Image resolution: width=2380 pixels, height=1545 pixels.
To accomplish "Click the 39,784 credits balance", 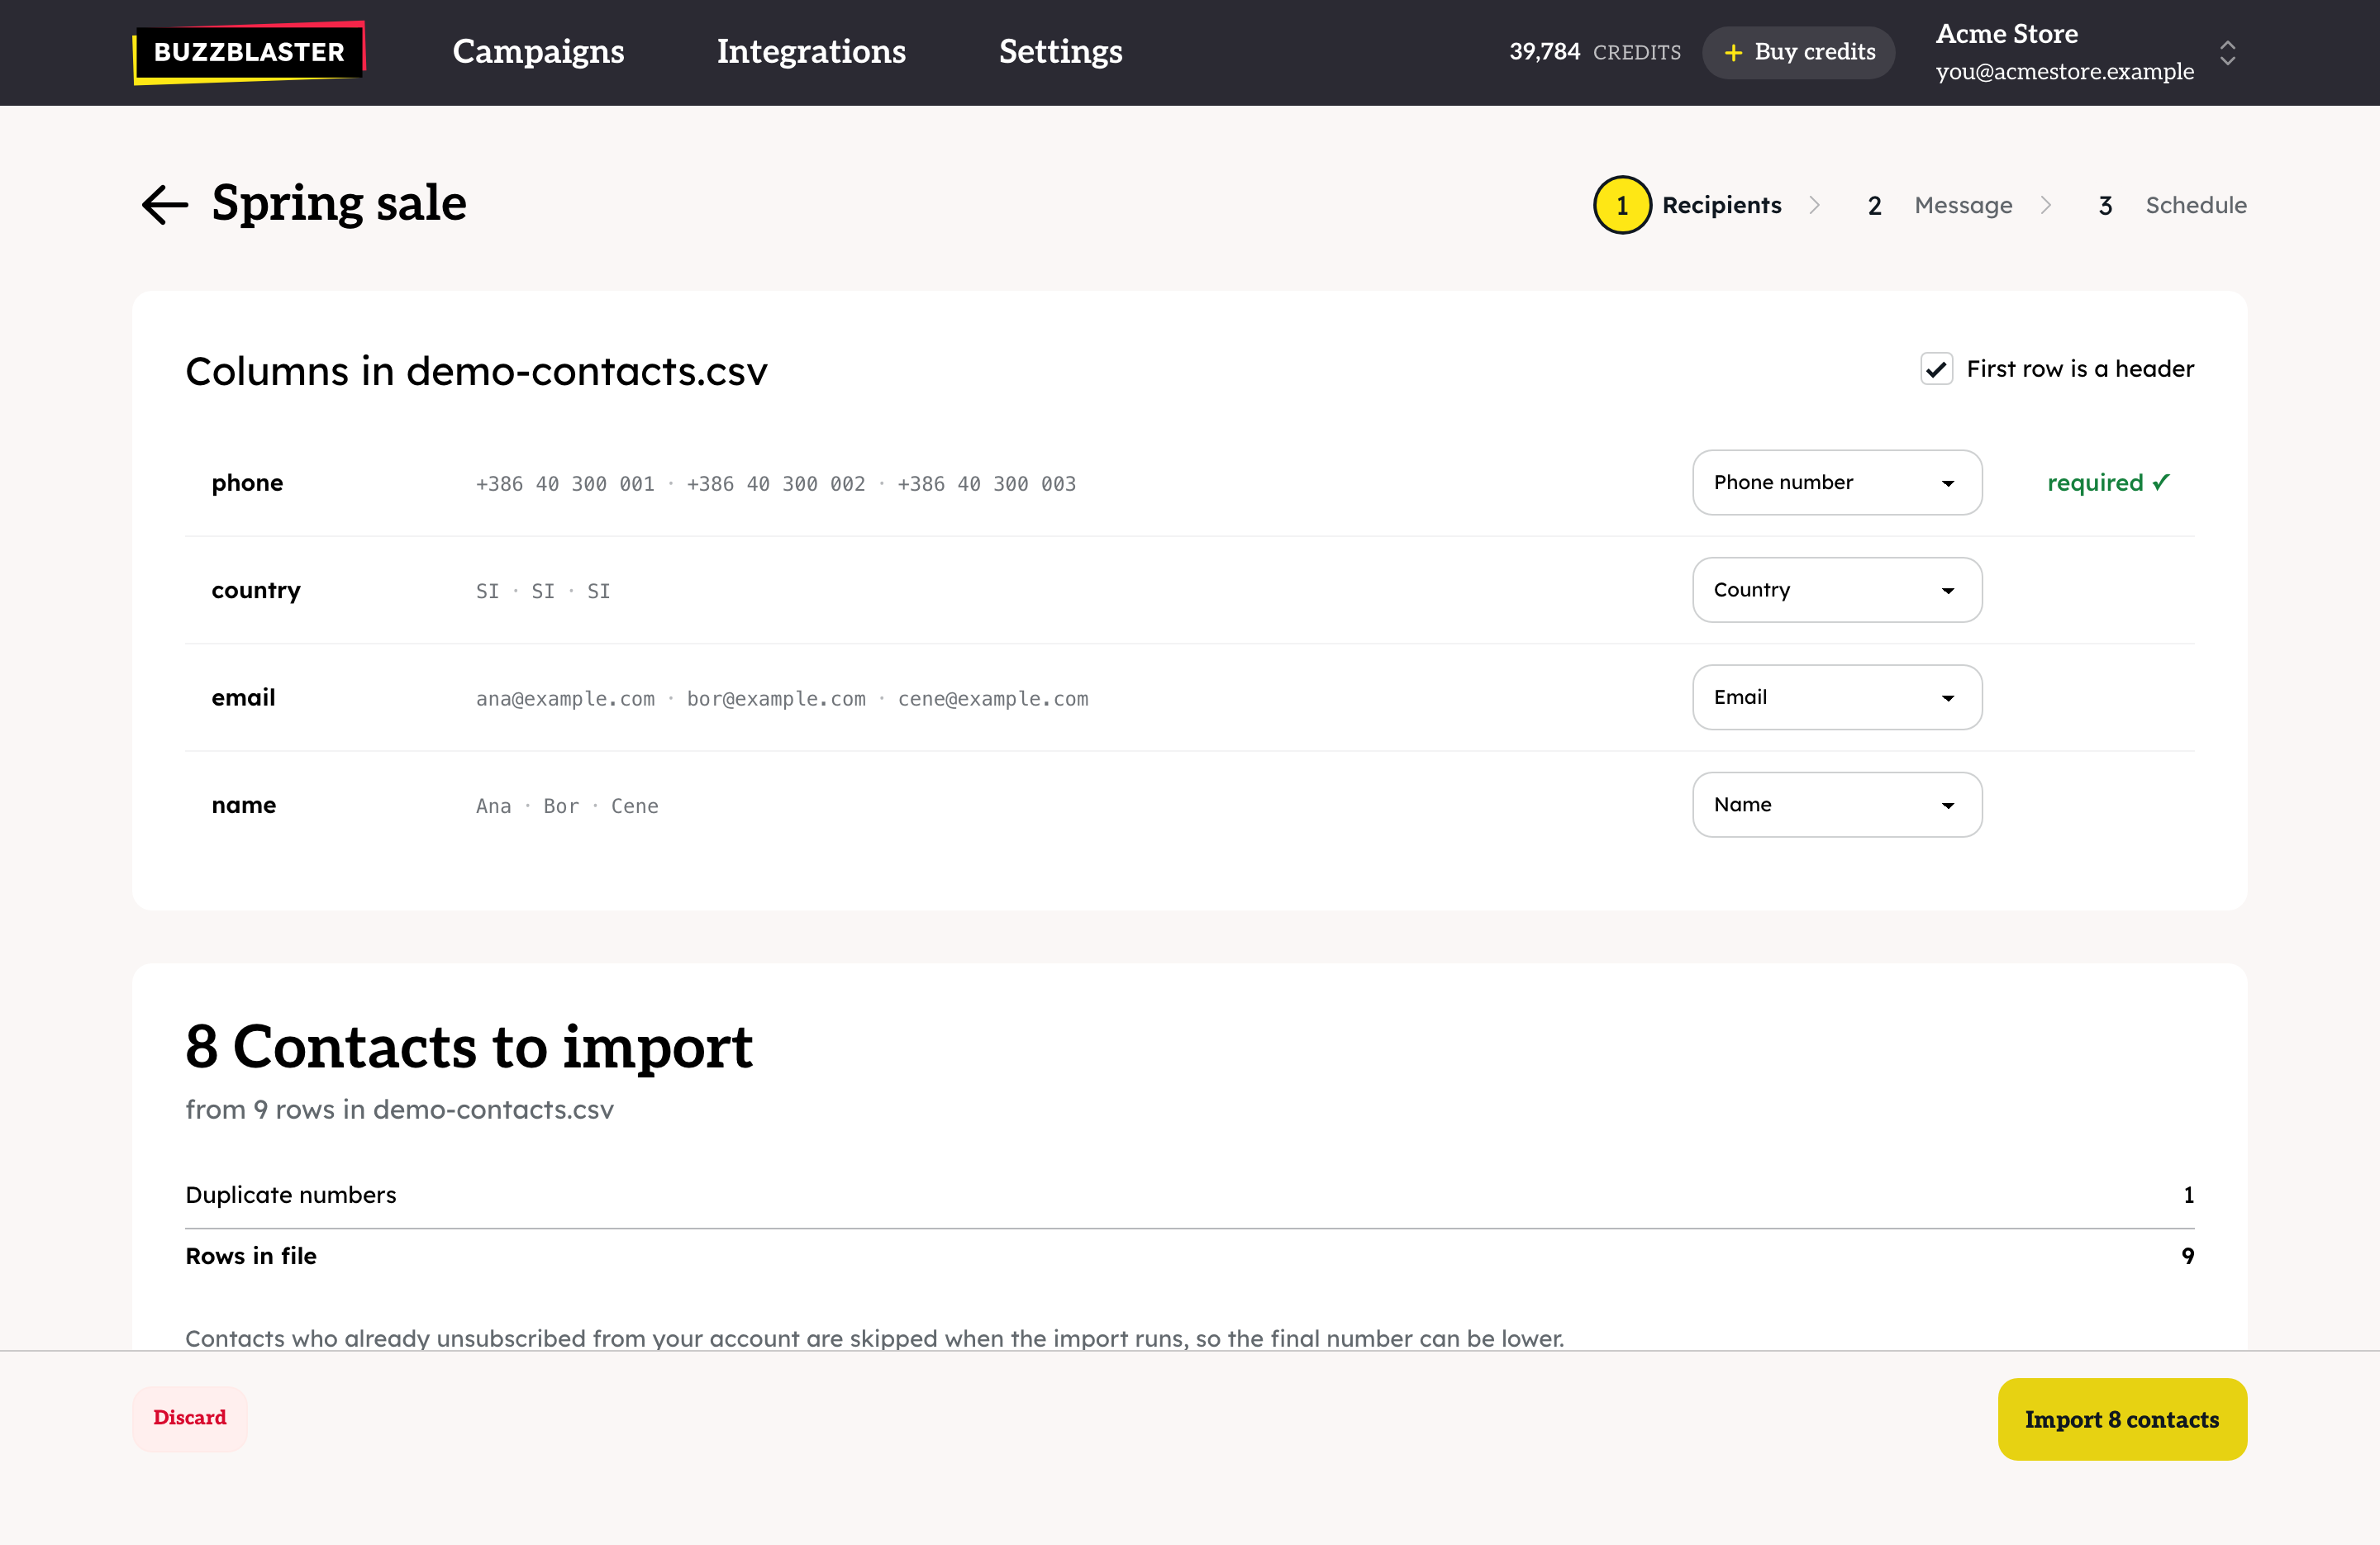I will point(1594,52).
